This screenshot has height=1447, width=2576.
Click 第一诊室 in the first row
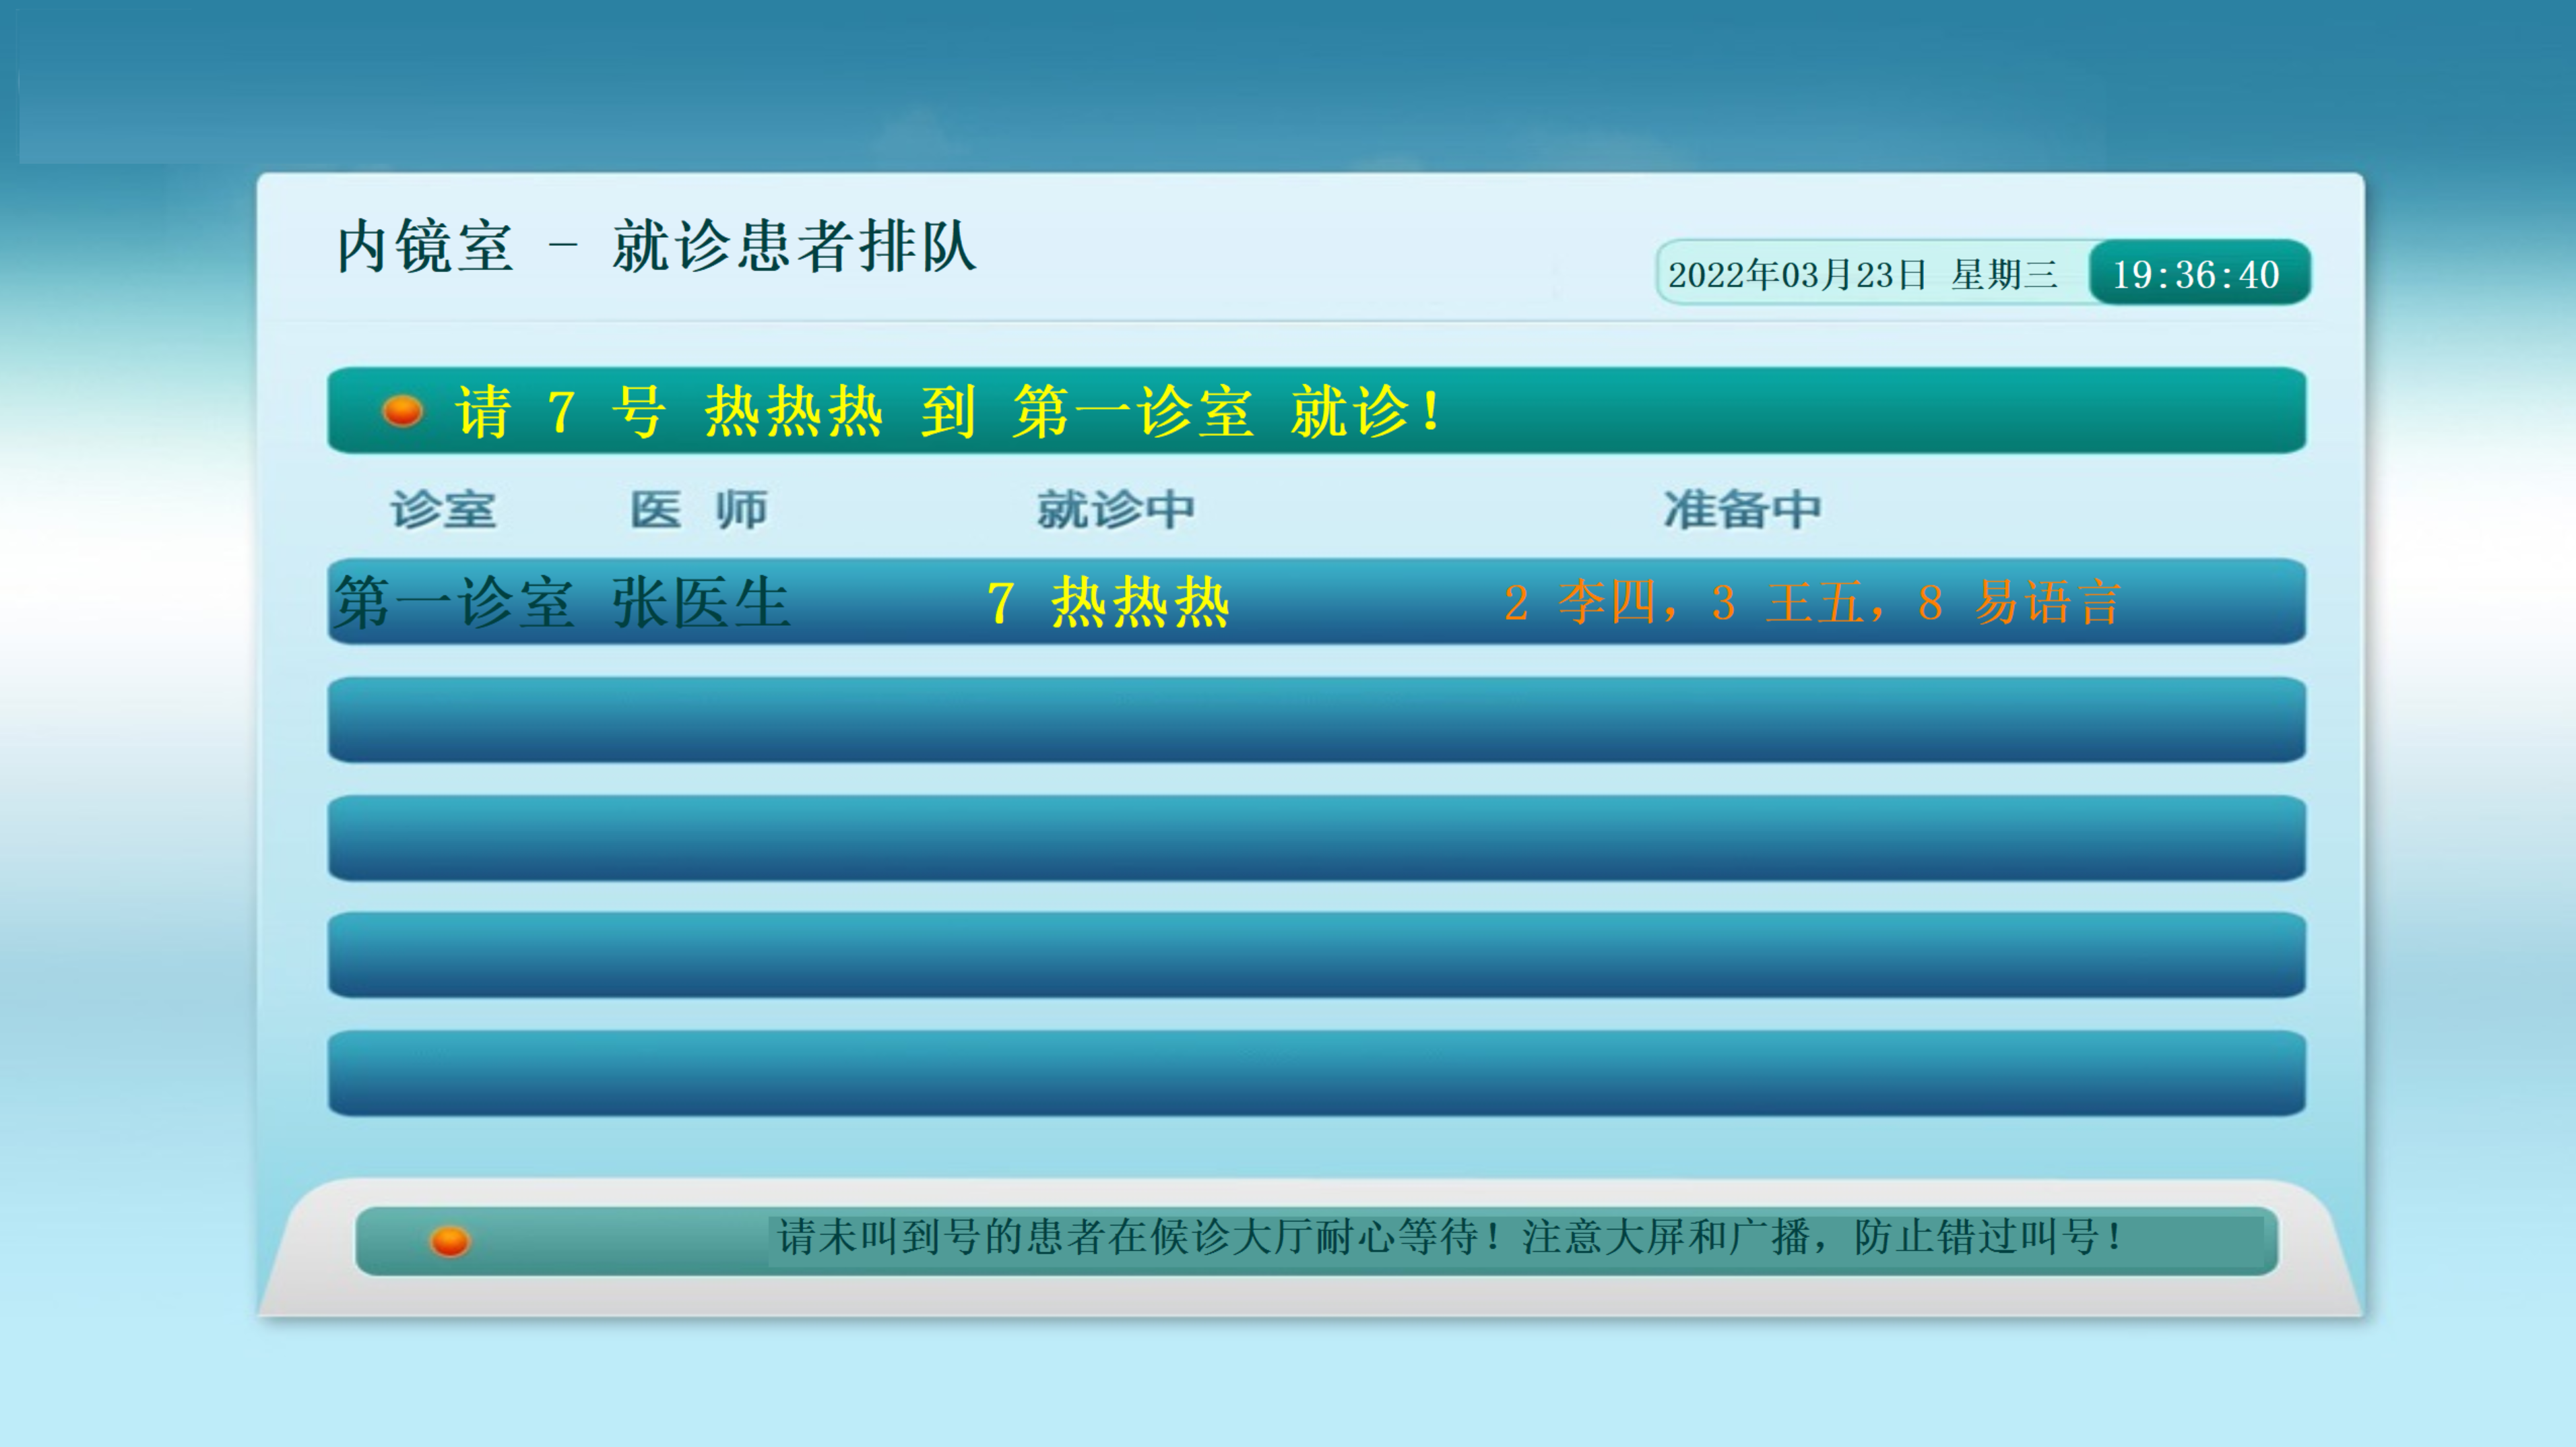pos(455,602)
